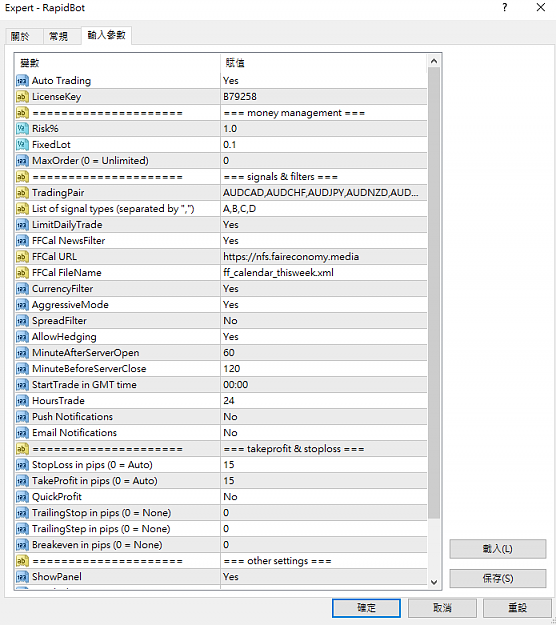Click the icon next to ShowPanel
The height and width of the screenshot is (625, 556).
click(x=22, y=577)
